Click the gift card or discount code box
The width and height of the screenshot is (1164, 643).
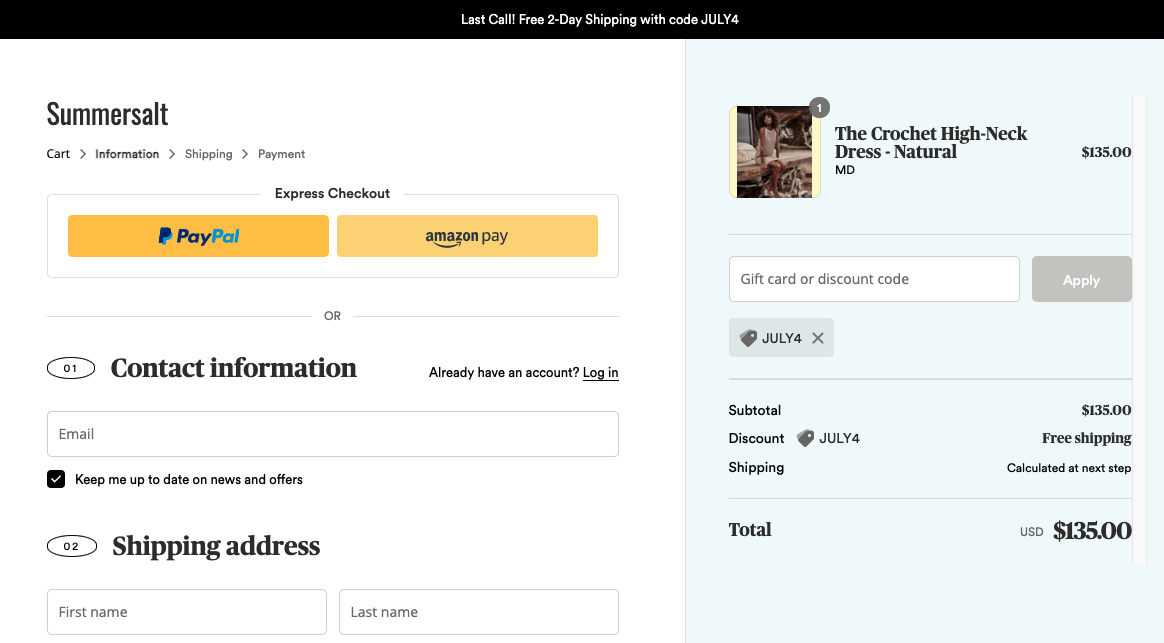click(874, 279)
